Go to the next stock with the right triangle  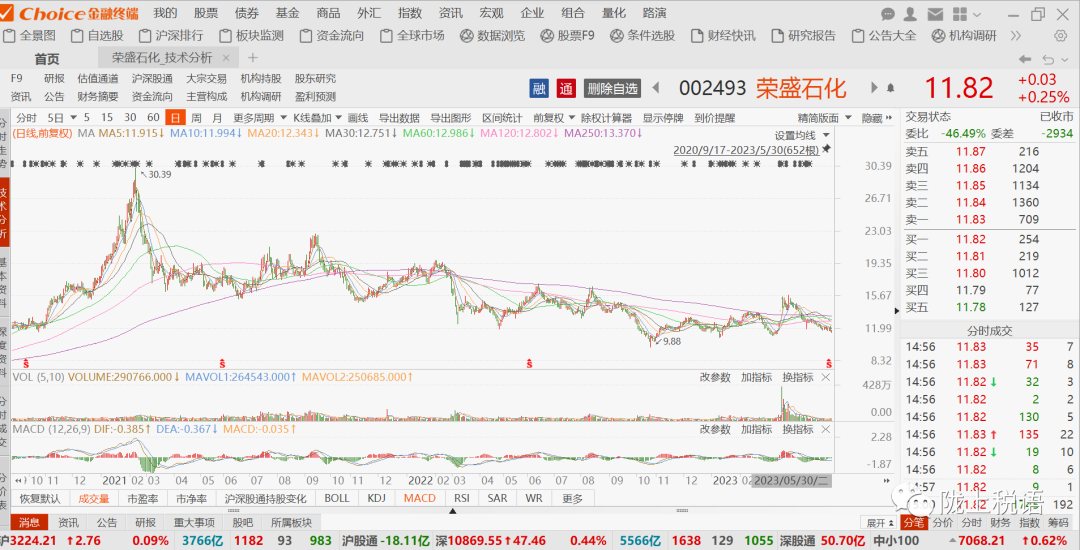point(875,87)
